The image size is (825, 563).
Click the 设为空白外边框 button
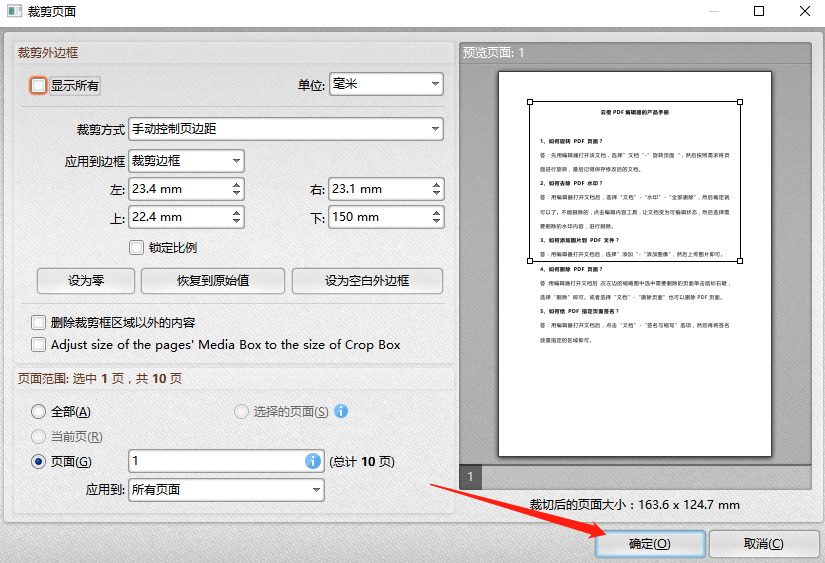(367, 280)
